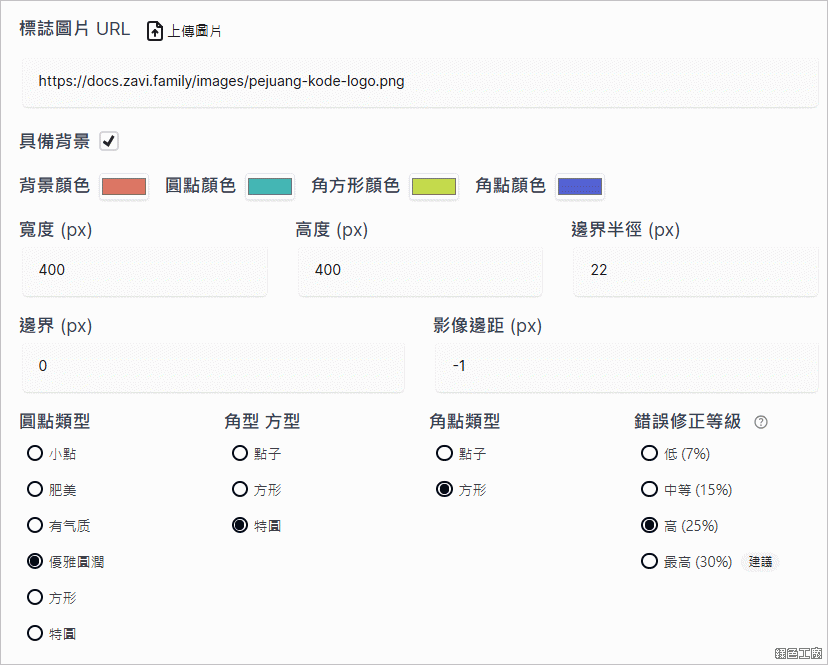Click the 高度 (px) input field
Viewport: 828px width, 665px height.
tap(419, 270)
